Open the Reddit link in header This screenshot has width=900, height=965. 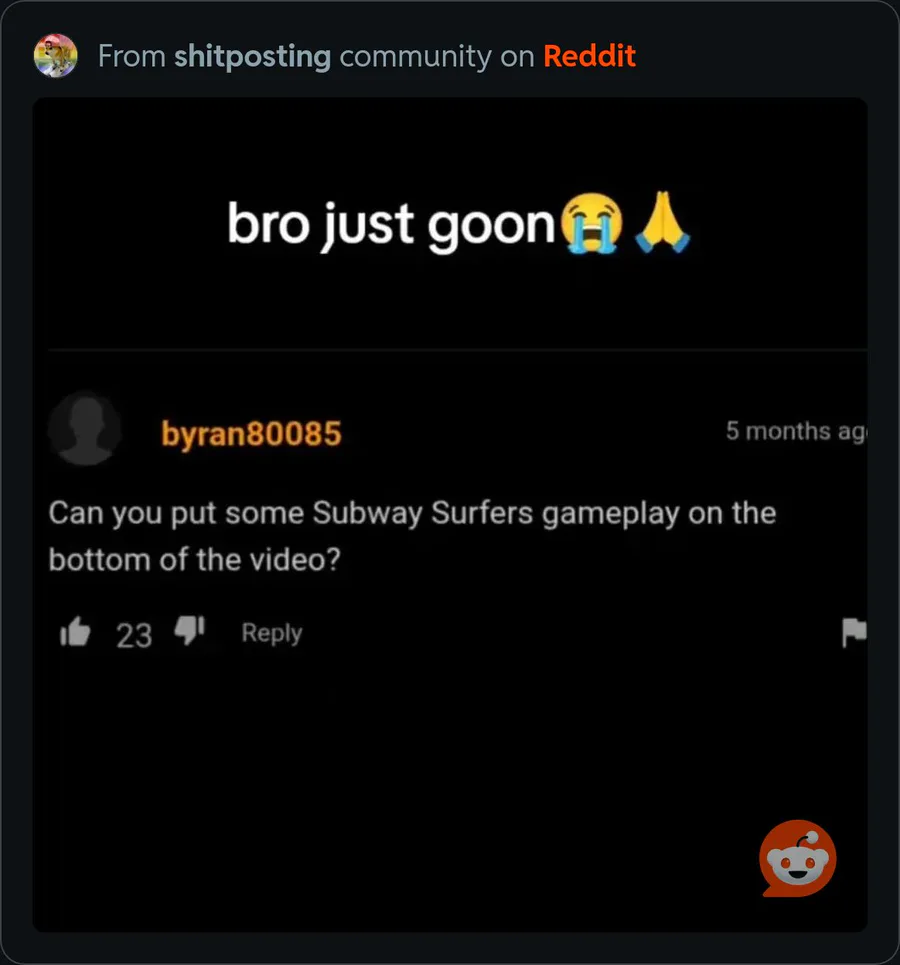click(589, 56)
